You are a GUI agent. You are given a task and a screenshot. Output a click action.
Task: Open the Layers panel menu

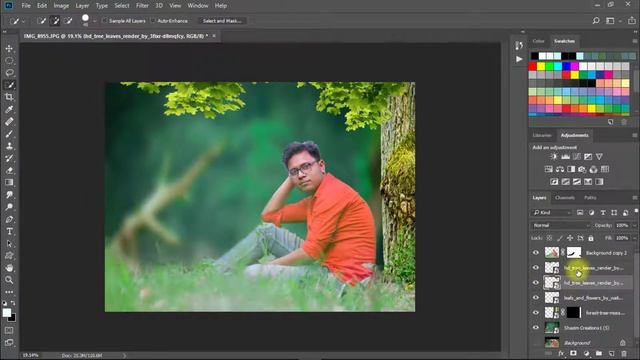click(635, 198)
